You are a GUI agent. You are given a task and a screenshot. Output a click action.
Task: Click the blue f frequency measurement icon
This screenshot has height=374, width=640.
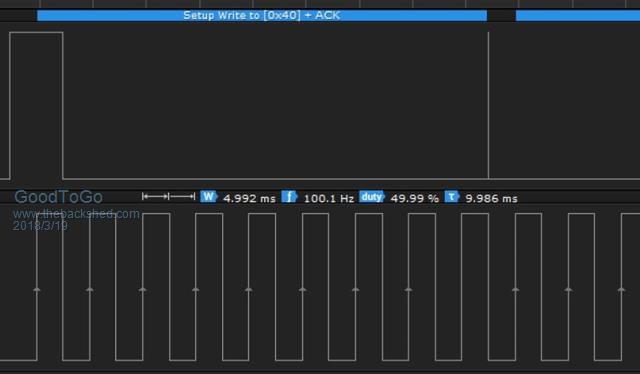(289, 197)
